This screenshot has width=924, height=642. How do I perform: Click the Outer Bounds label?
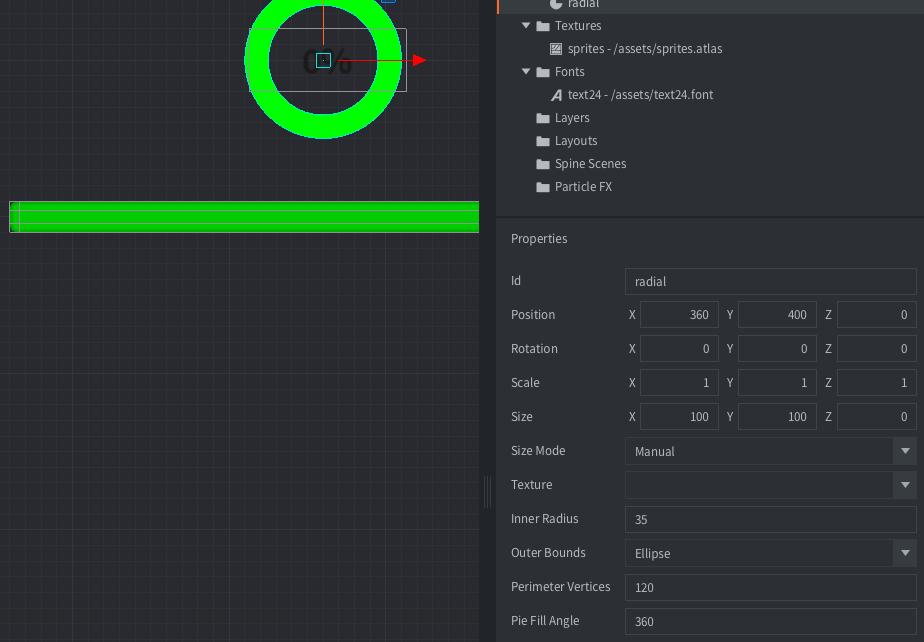[x=548, y=553]
